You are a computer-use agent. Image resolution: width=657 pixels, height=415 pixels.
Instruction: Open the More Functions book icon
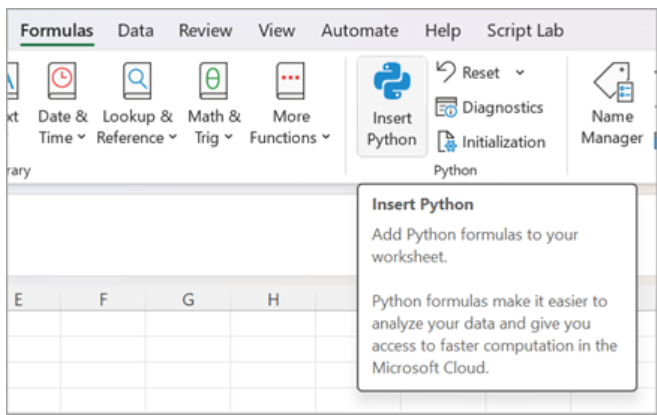coord(290,80)
